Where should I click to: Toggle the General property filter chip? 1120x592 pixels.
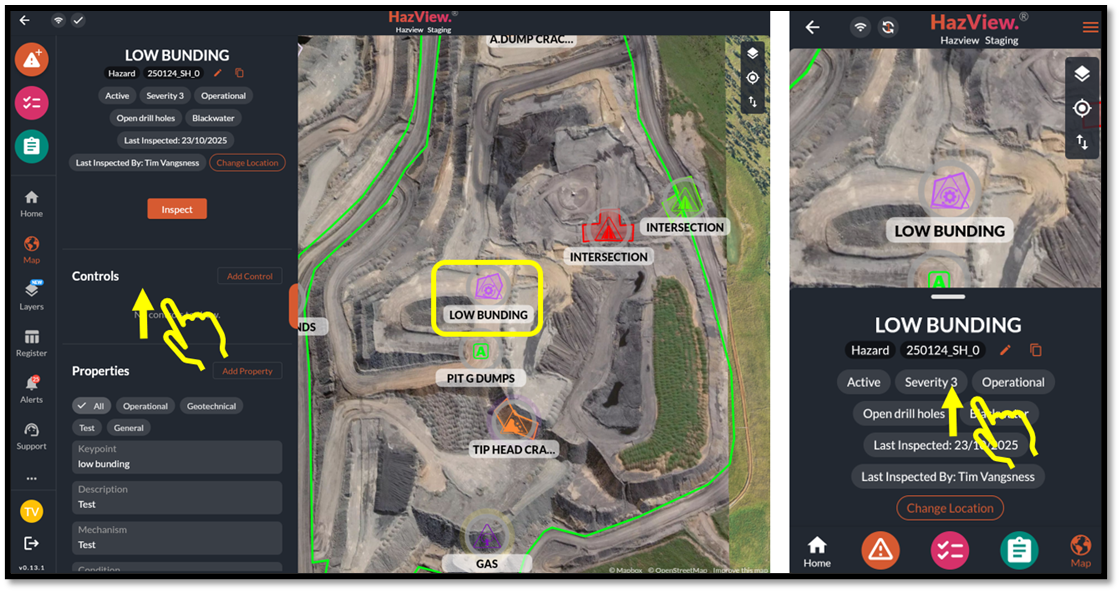128,428
